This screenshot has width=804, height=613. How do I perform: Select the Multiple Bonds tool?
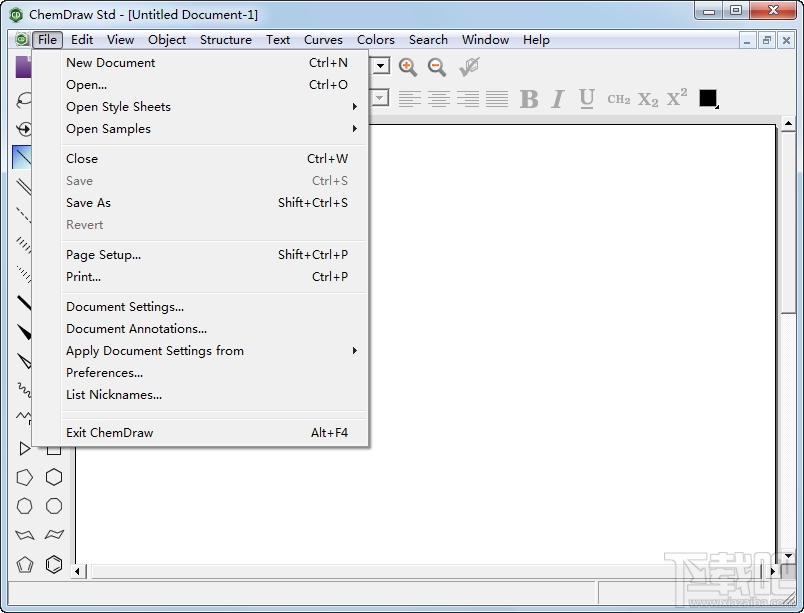[x=24, y=186]
